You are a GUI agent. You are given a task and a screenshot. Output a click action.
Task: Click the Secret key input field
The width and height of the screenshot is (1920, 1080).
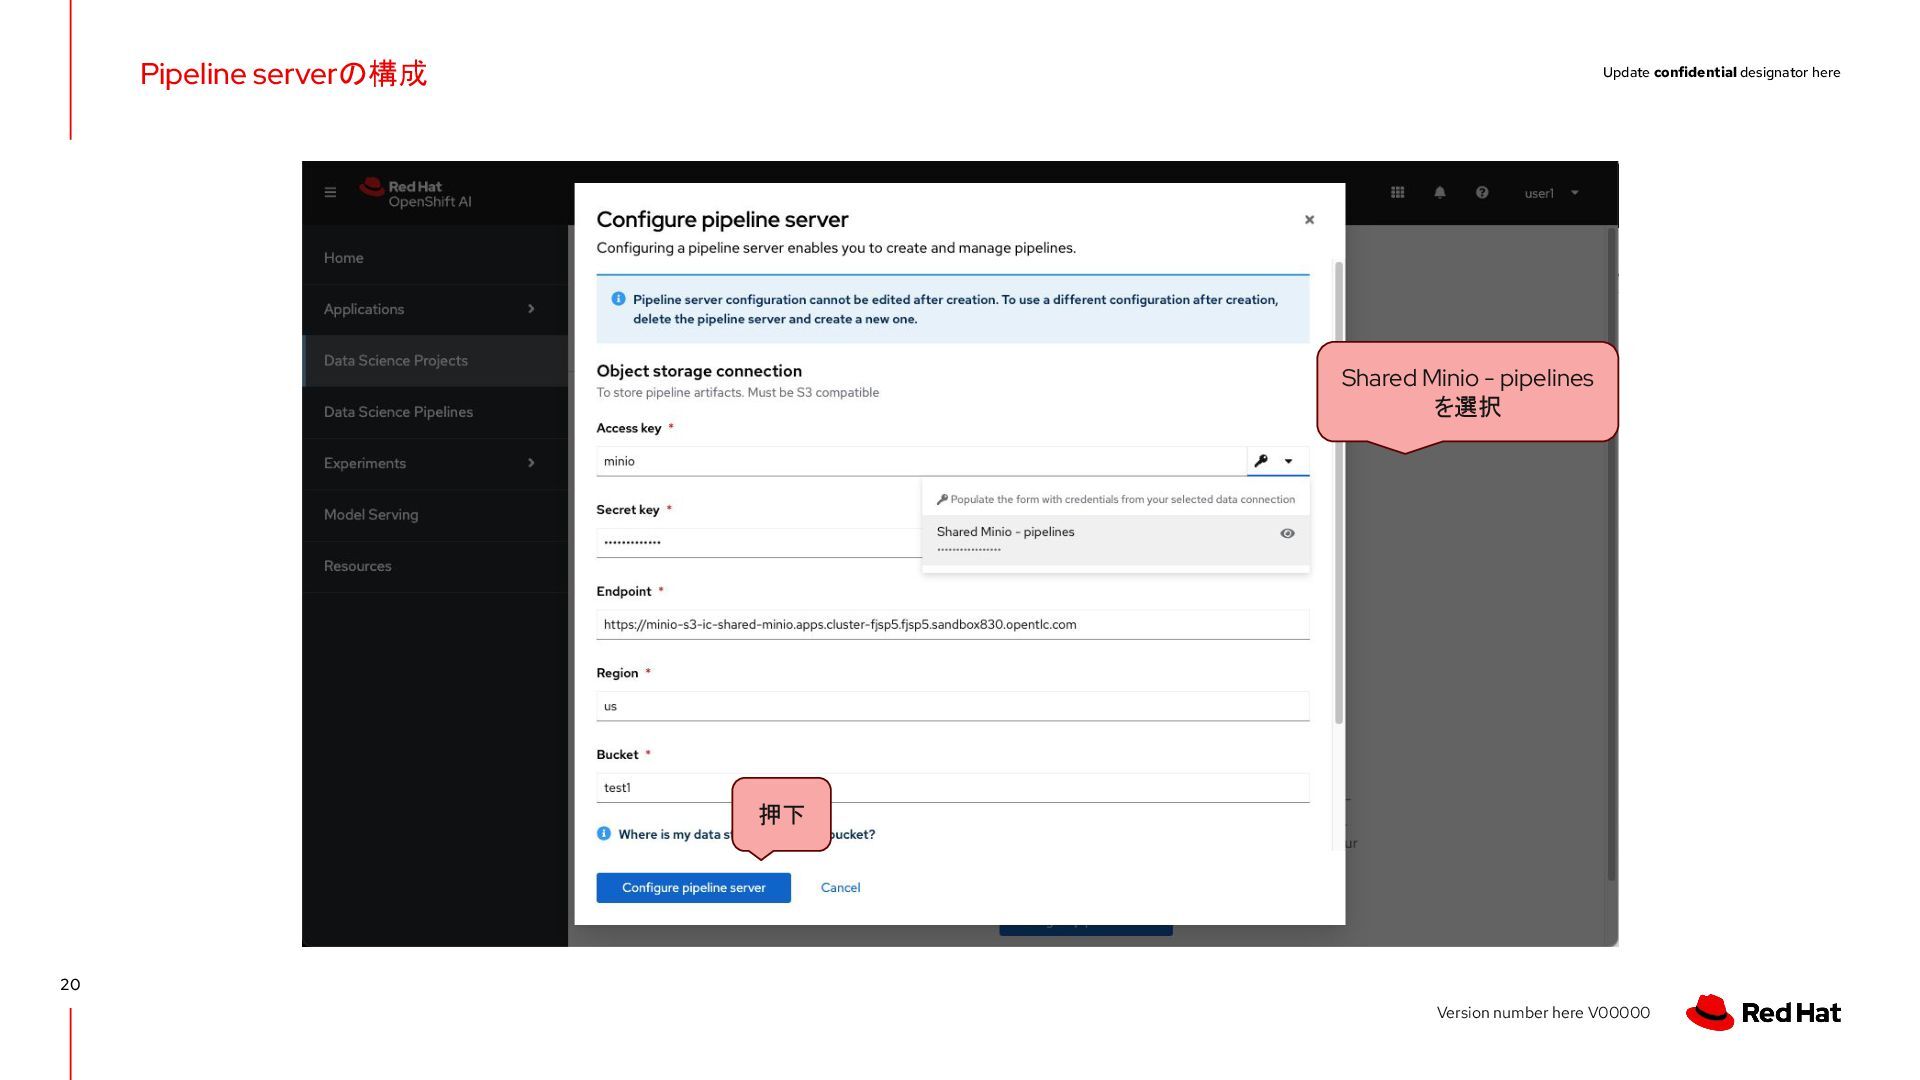pyautogui.click(x=759, y=543)
